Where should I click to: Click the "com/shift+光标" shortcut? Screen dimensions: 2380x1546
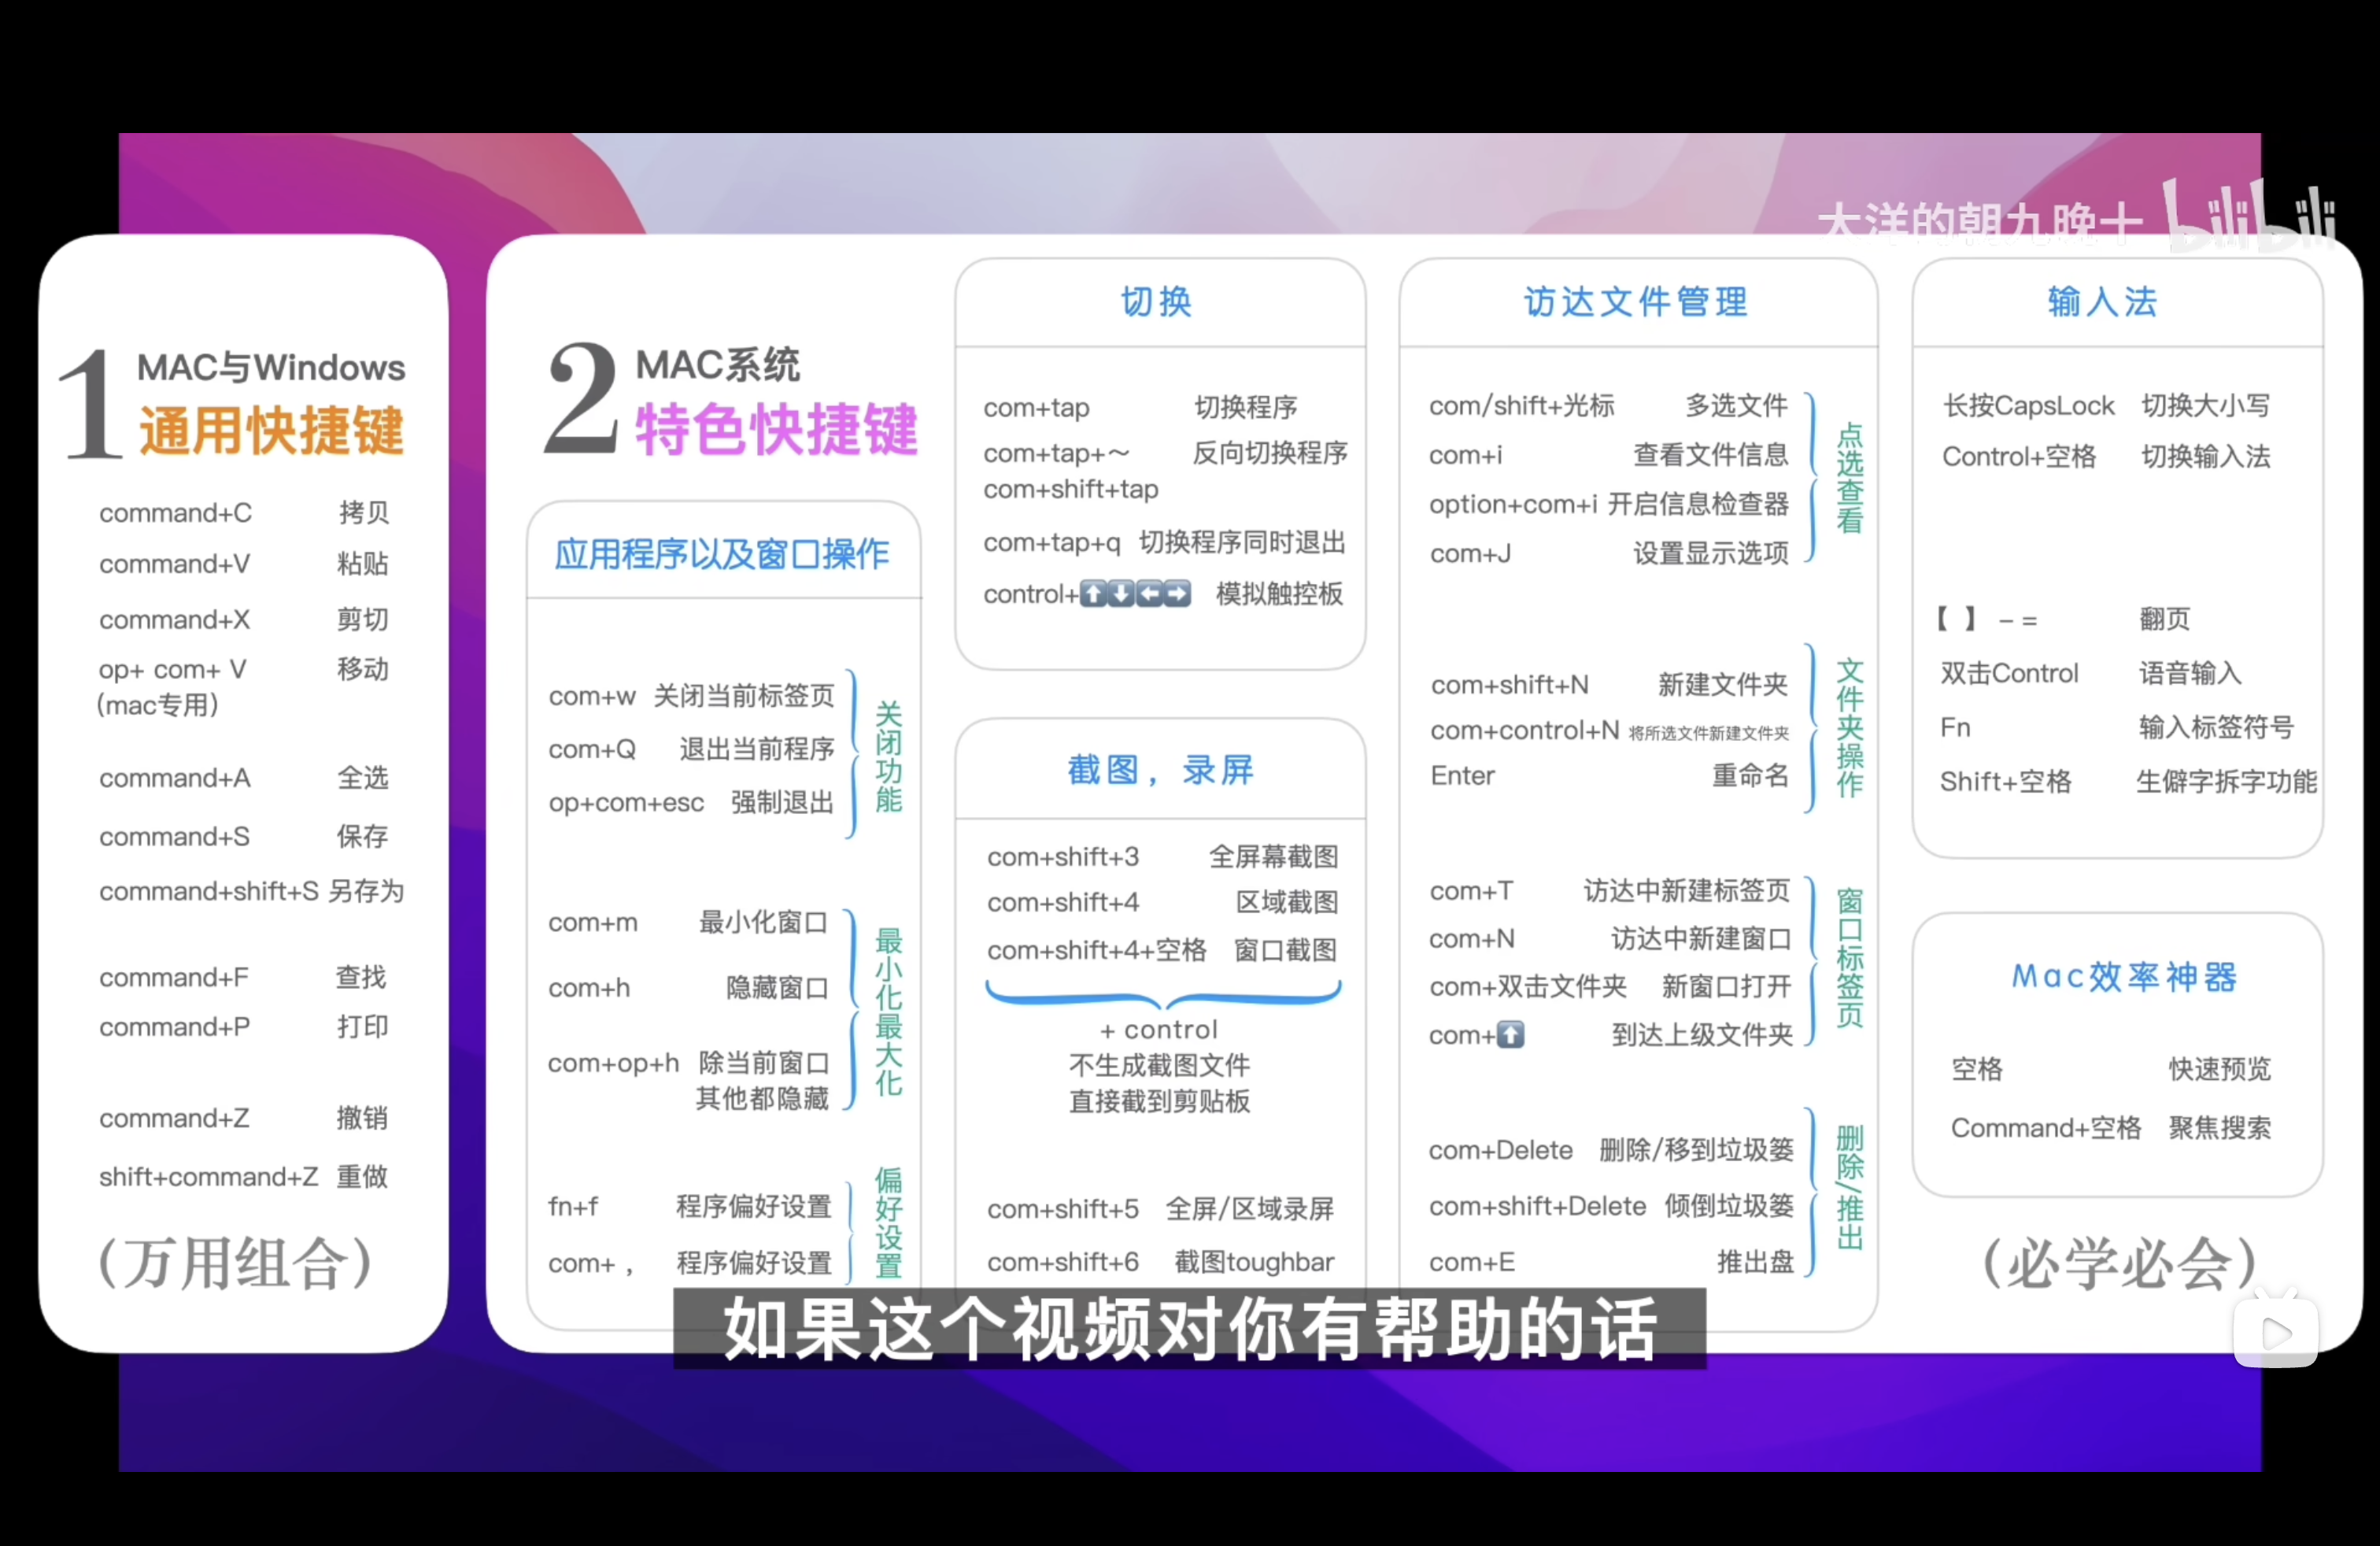[x=1522, y=405]
